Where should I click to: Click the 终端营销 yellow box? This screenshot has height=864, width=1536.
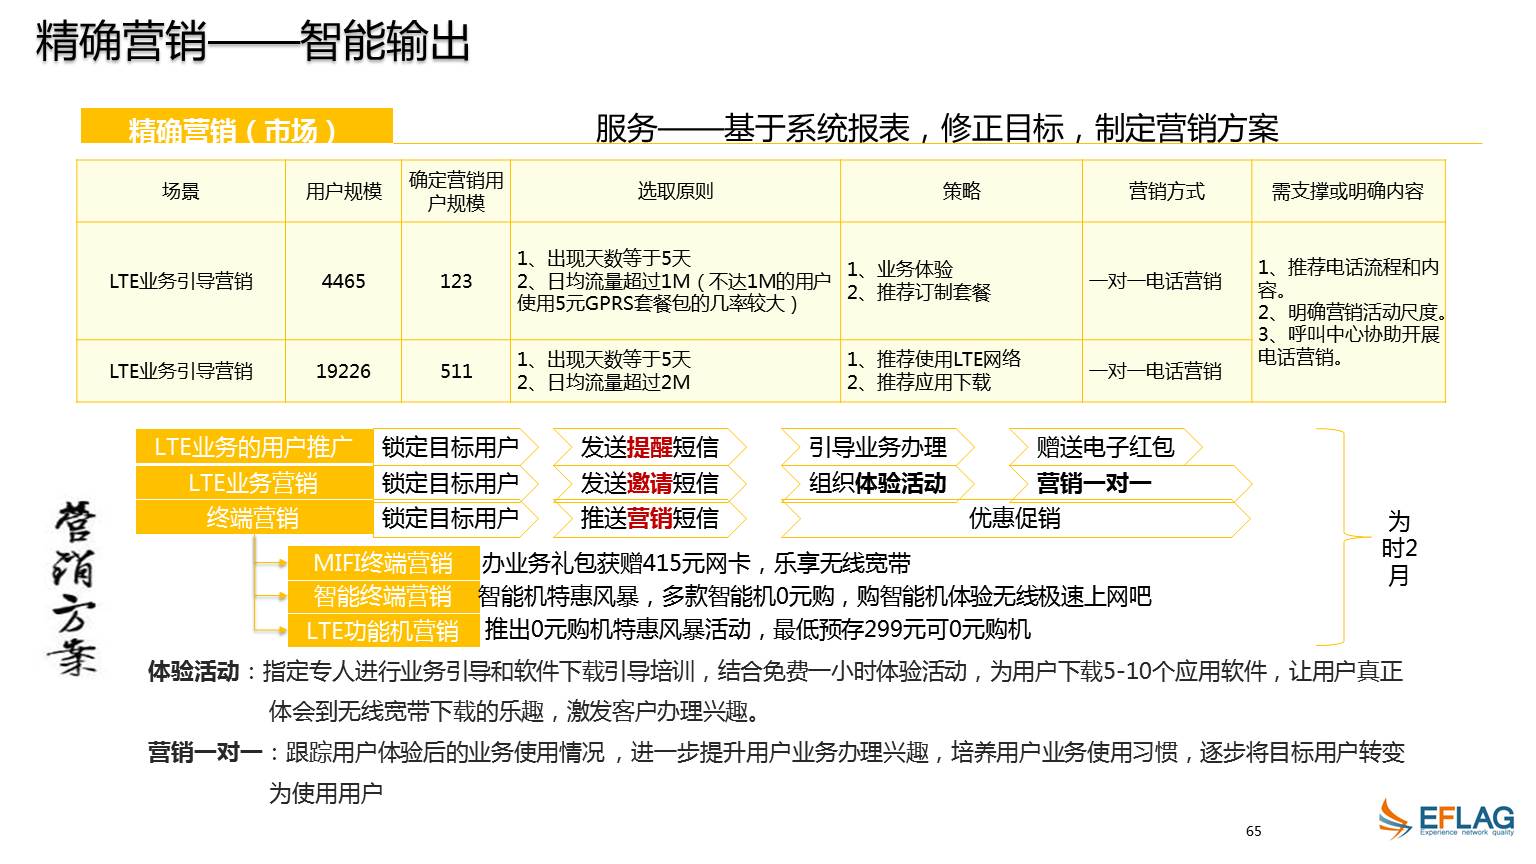click(254, 518)
